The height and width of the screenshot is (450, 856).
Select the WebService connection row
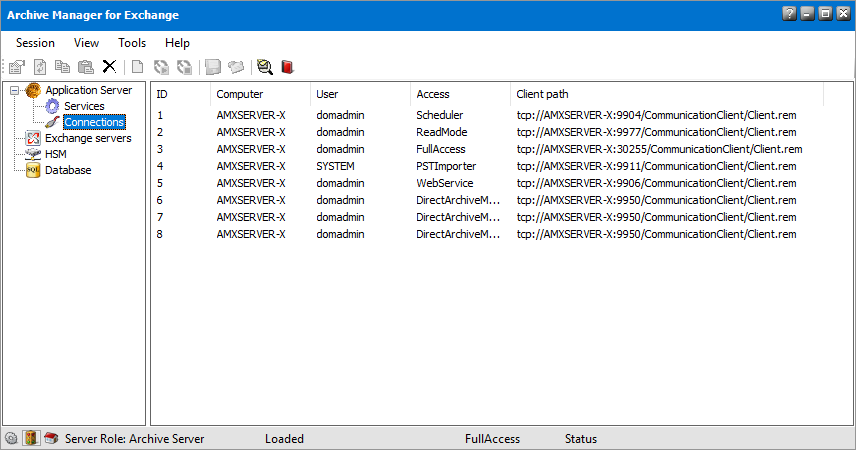(x=487, y=183)
